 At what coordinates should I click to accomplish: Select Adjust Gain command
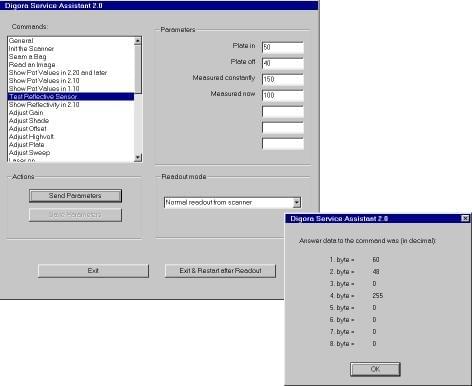(x=71, y=113)
